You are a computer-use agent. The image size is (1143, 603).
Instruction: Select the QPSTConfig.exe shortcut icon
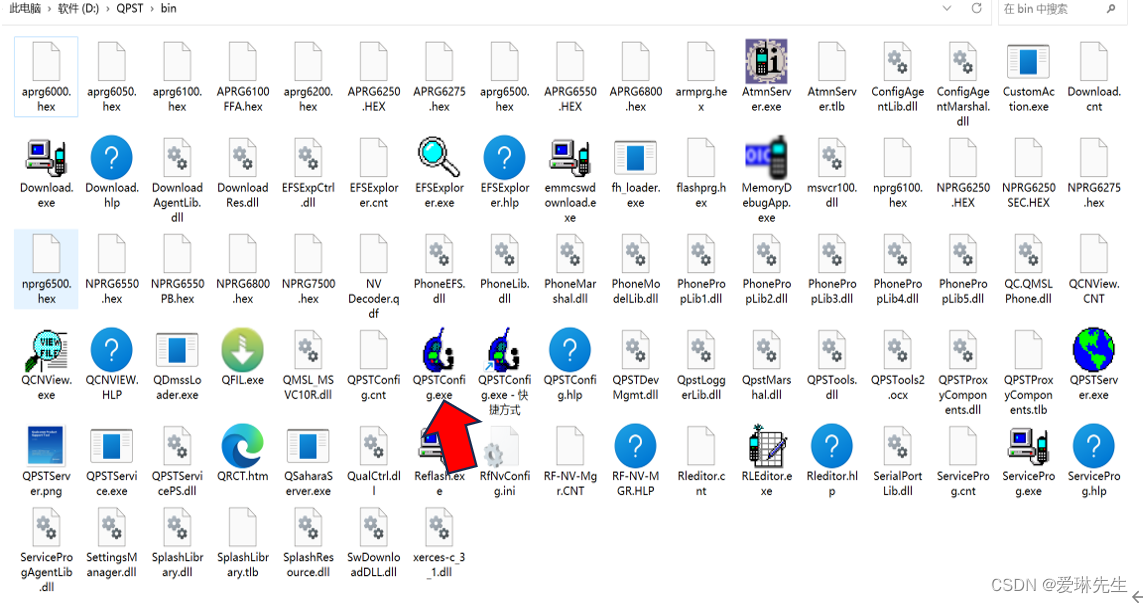(504, 350)
